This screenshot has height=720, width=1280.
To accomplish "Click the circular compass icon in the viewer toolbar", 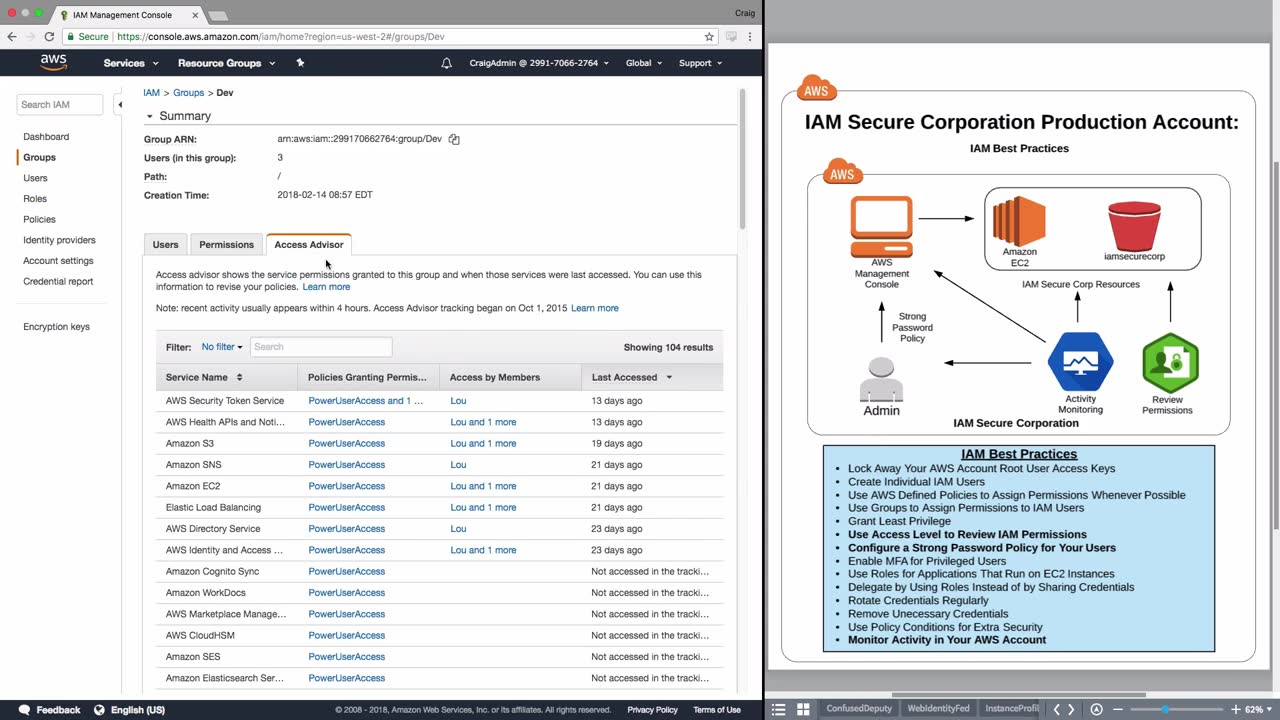I will tap(1096, 709).
